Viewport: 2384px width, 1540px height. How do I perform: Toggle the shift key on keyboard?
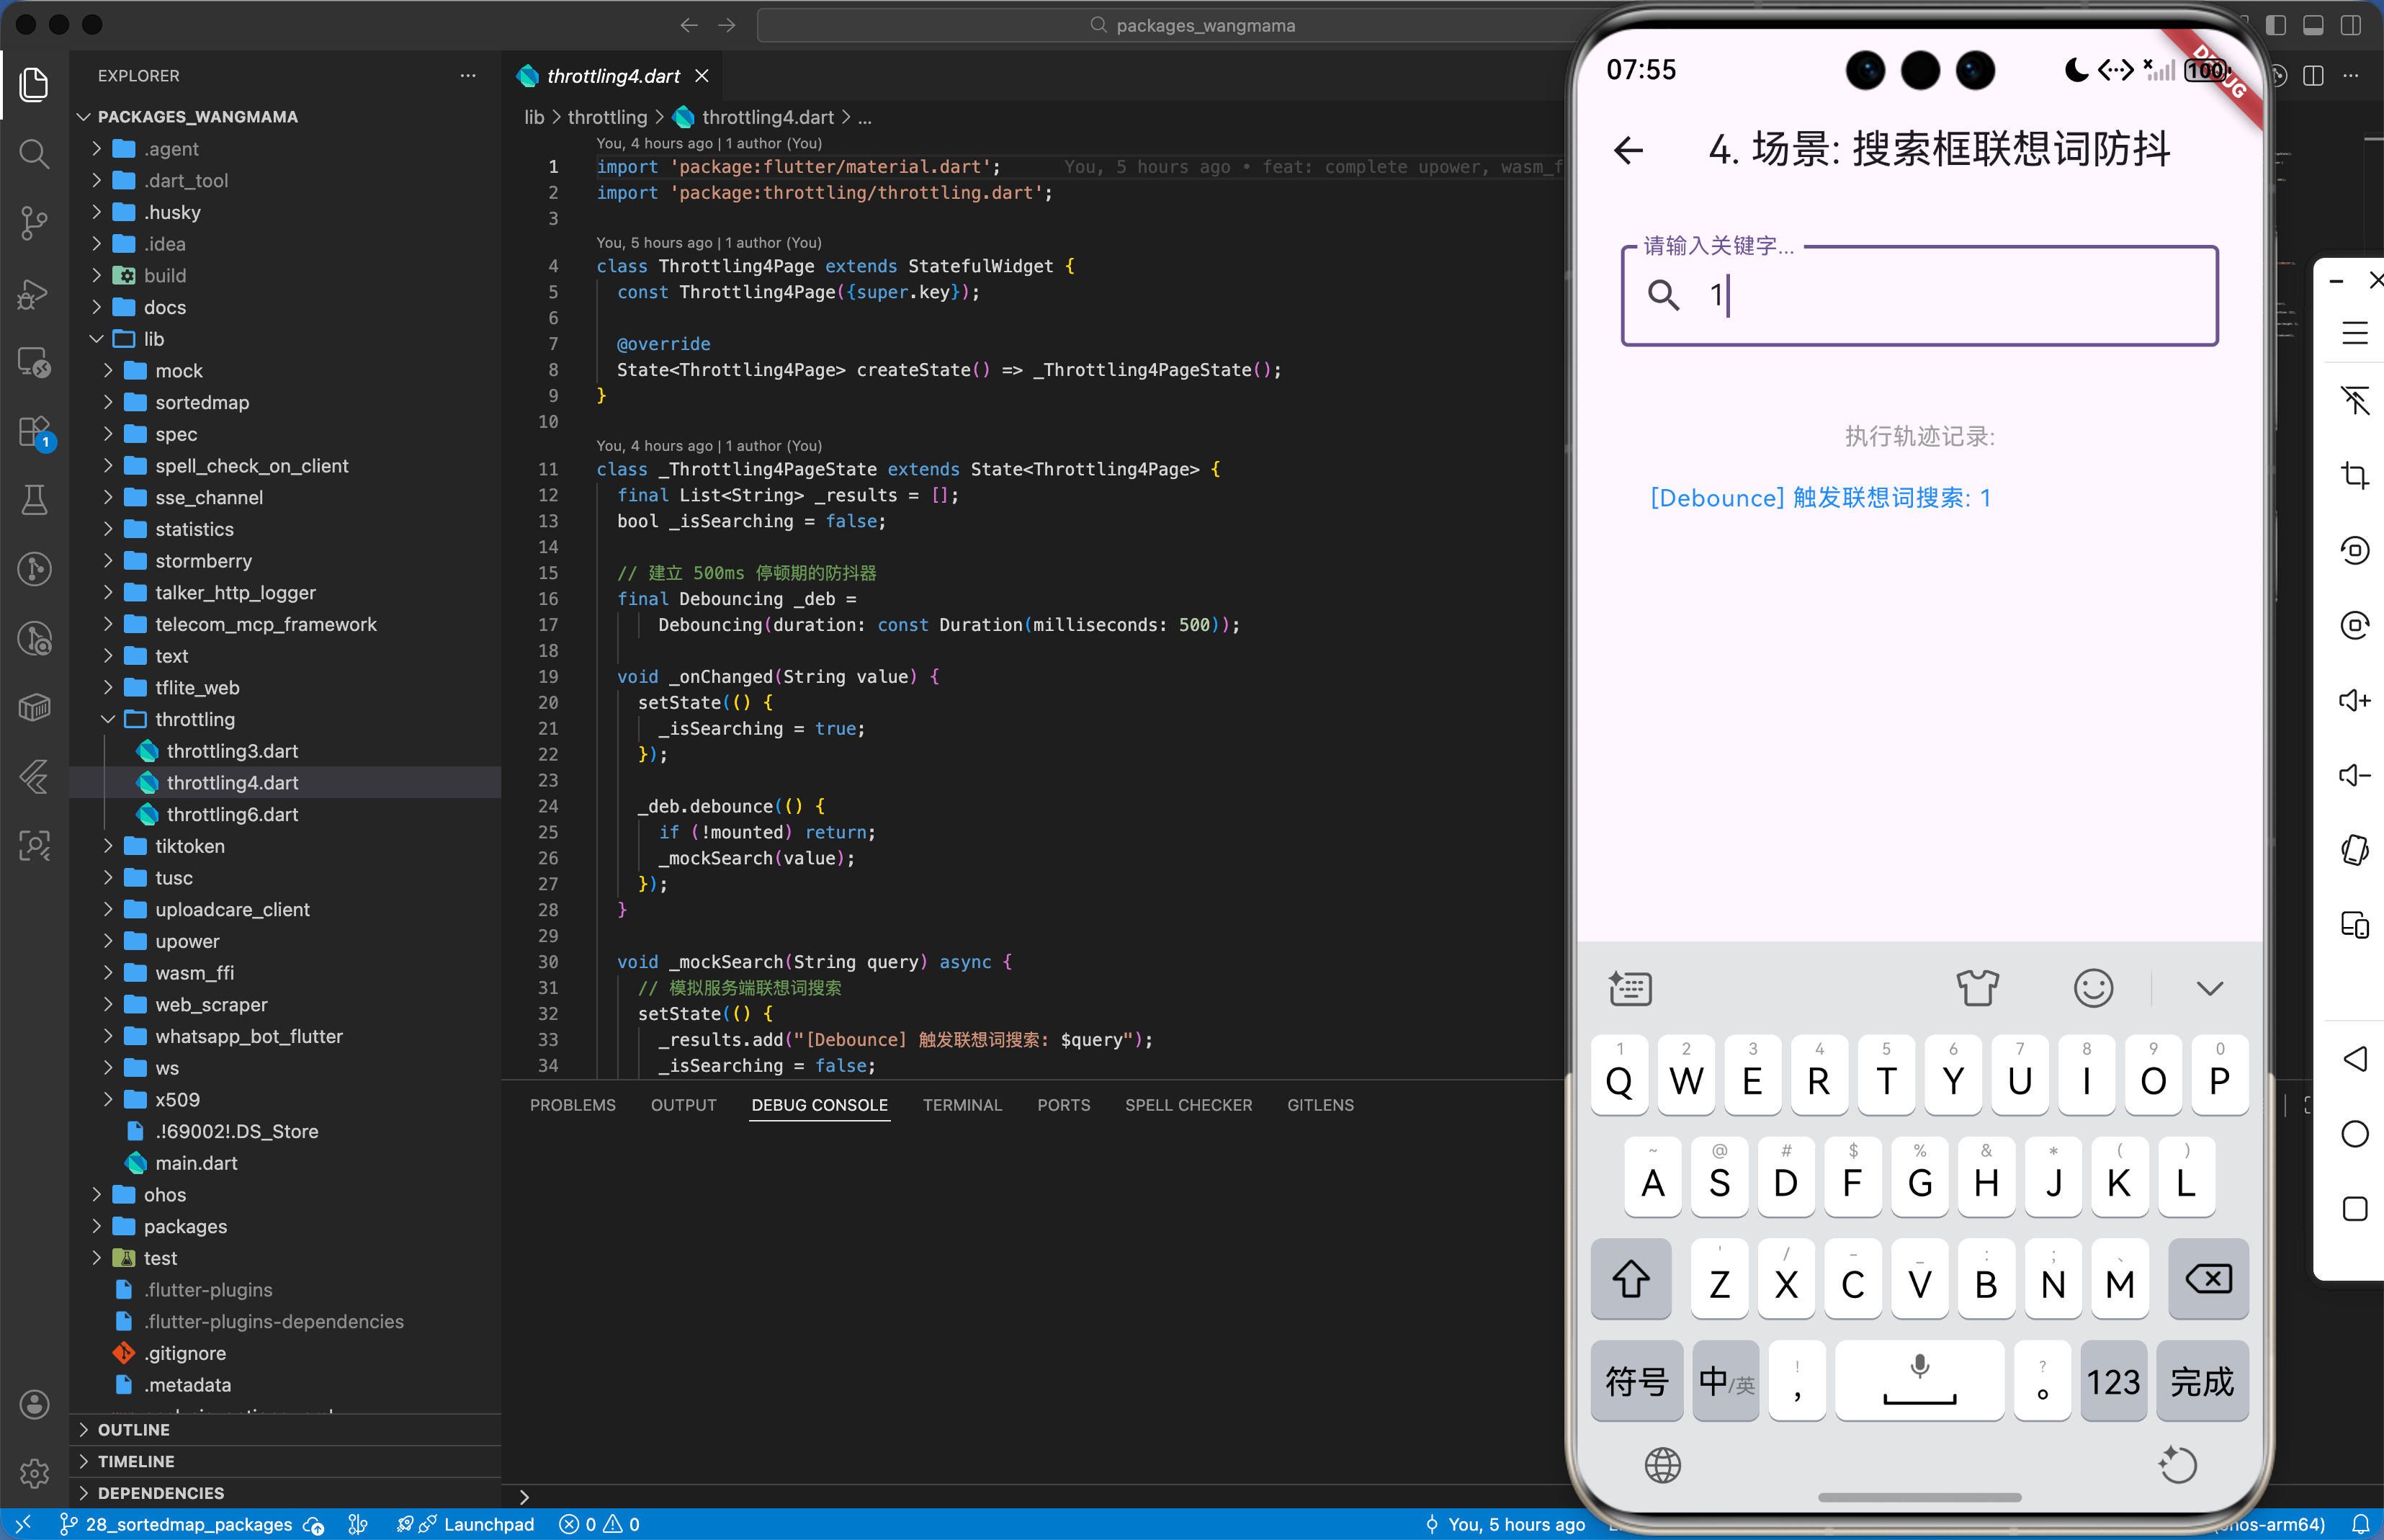click(x=1630, y=1279)
